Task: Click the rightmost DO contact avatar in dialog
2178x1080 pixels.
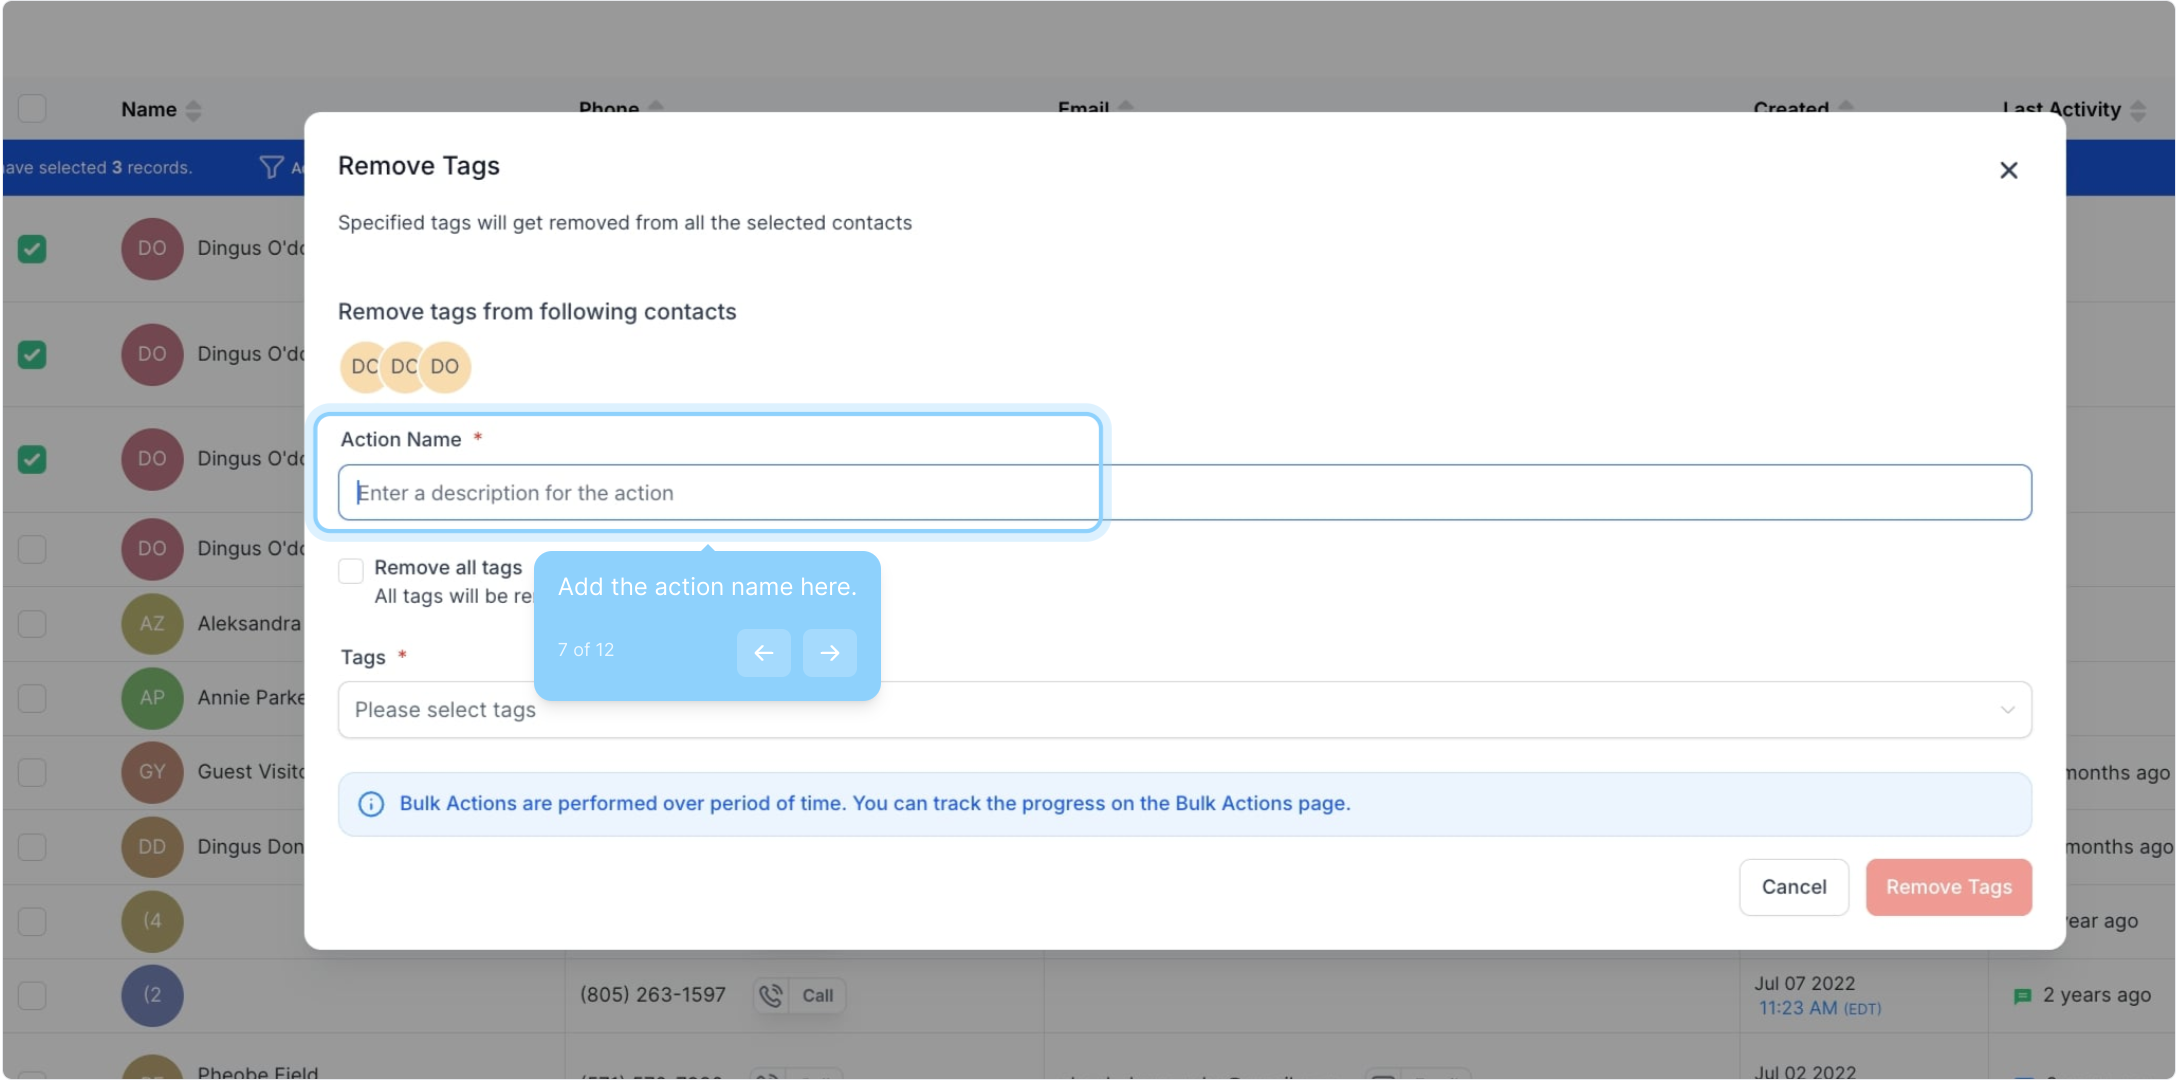Action: (x=446, y=367)
